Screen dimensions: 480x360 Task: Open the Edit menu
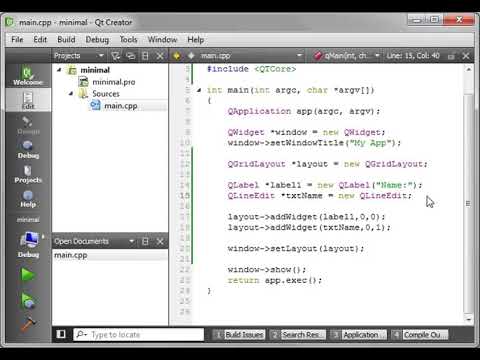click(40, 40)
